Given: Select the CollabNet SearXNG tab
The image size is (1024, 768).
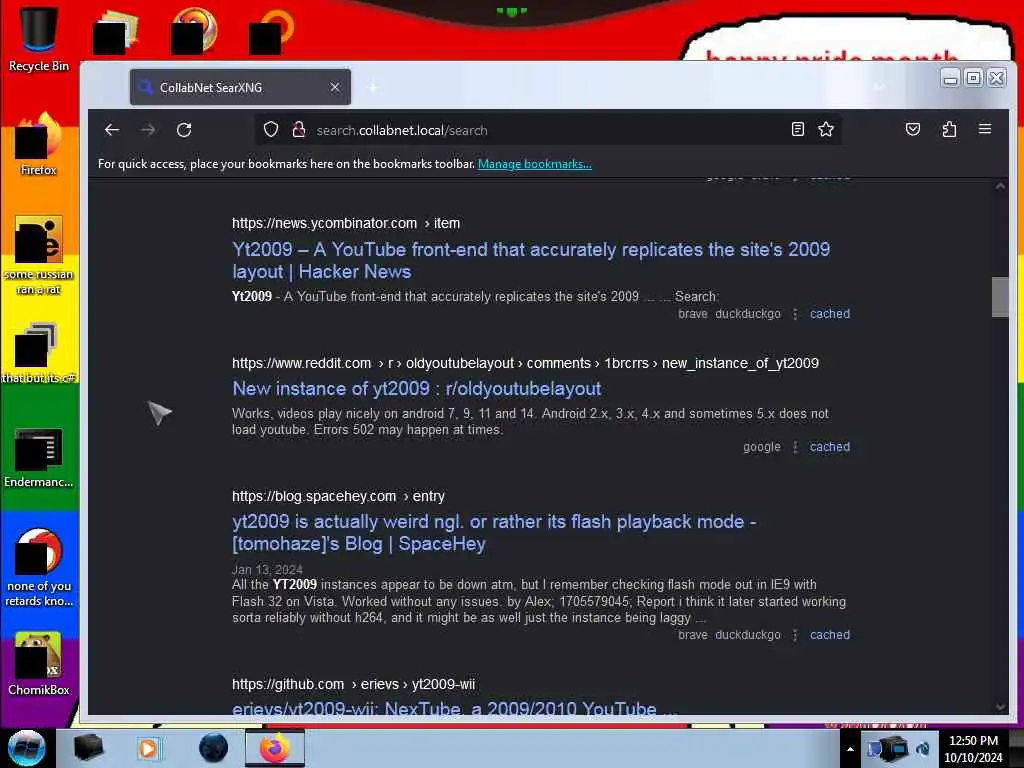Looking at the screenshot, I should coord(240,87).
